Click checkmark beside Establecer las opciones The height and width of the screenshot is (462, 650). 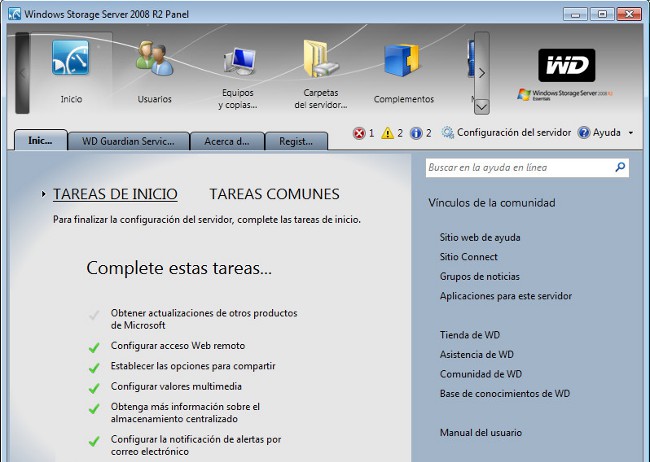[x=94, y=367]
